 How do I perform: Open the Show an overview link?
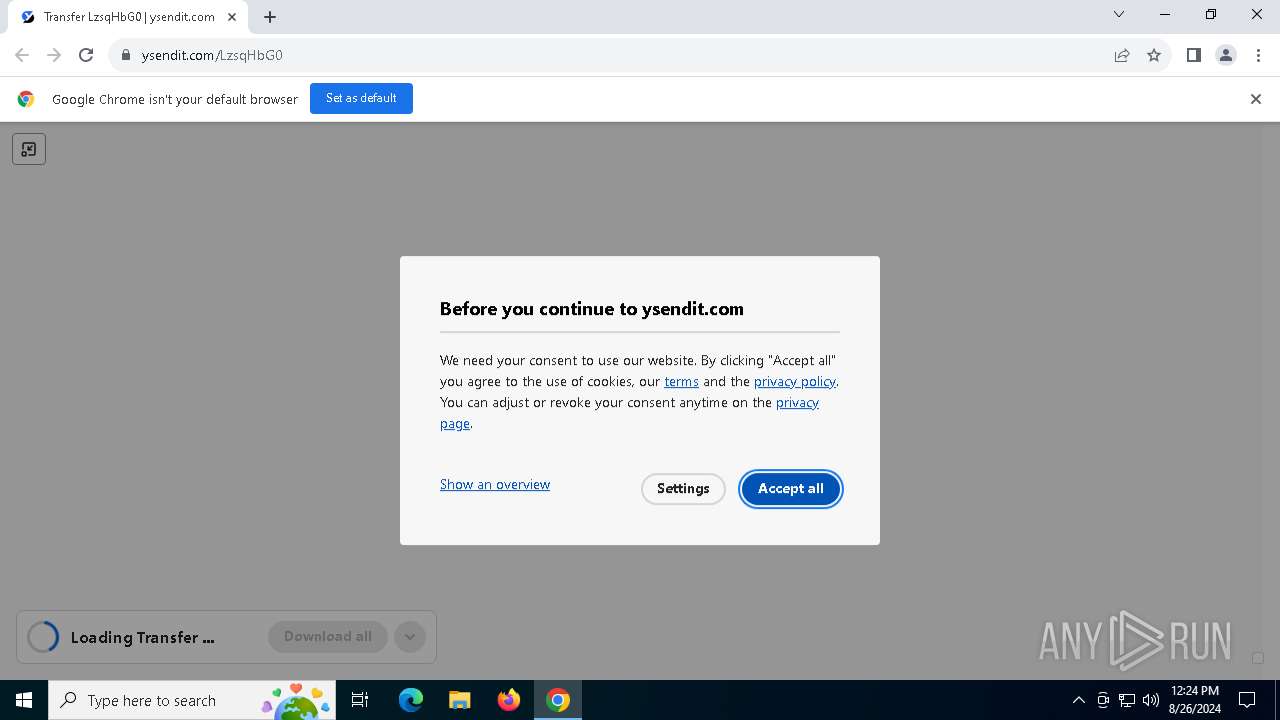(x=495, y=484)
